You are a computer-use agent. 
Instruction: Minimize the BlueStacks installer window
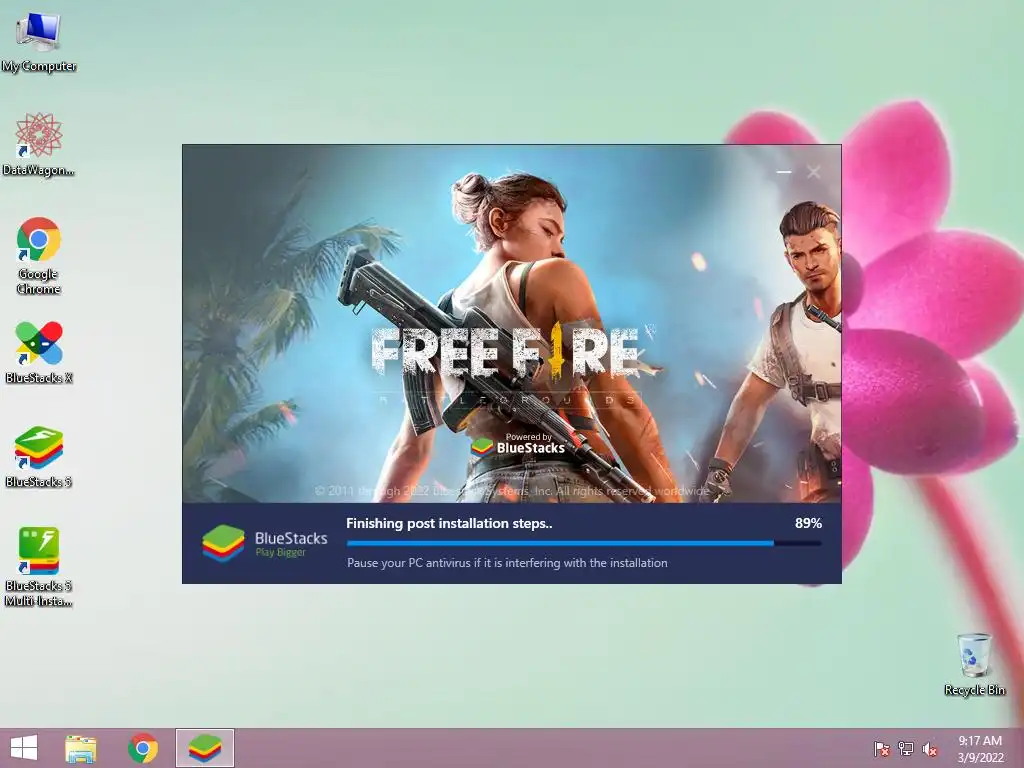[x=784, y=172]
